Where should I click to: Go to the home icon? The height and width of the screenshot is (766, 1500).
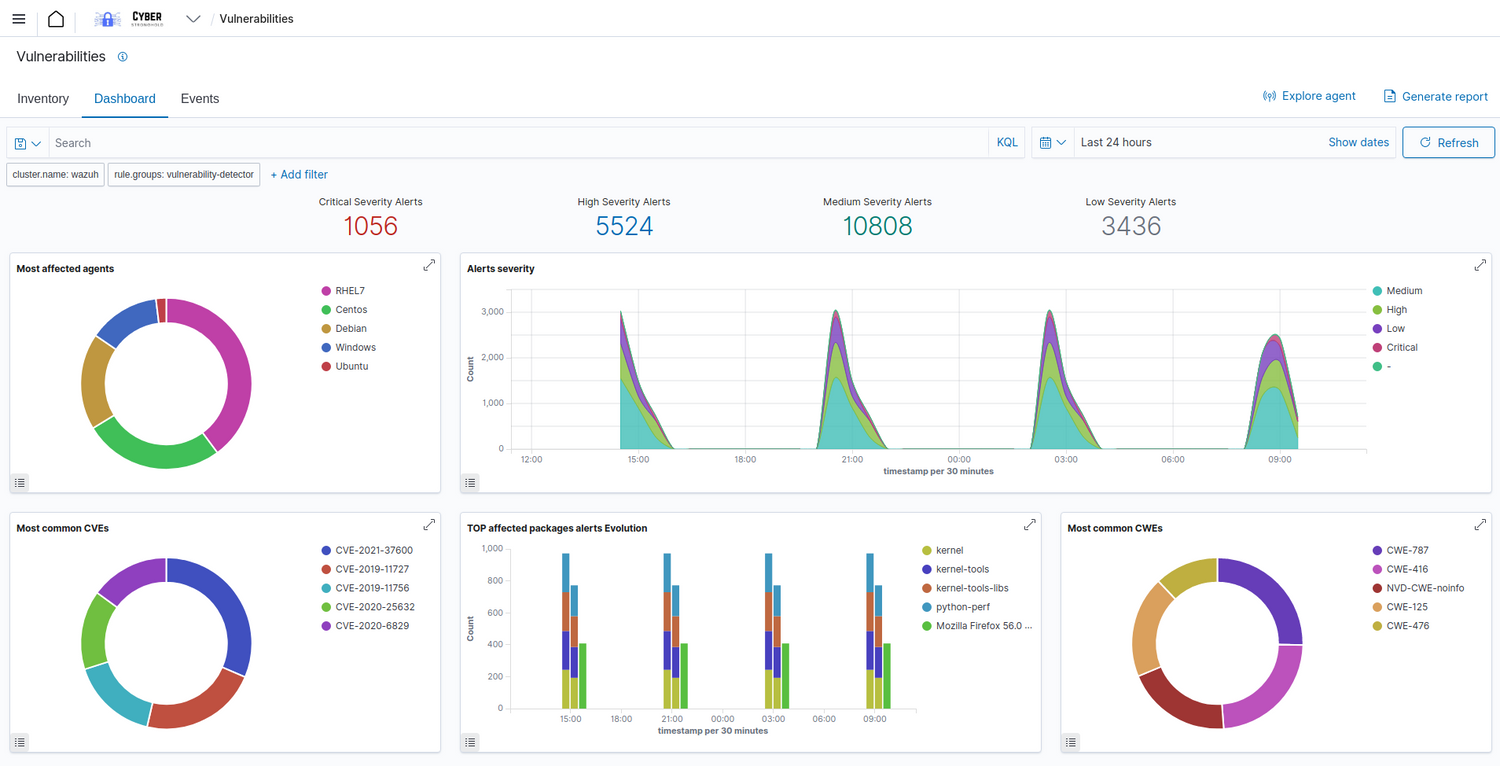click(x=56, y=19)
